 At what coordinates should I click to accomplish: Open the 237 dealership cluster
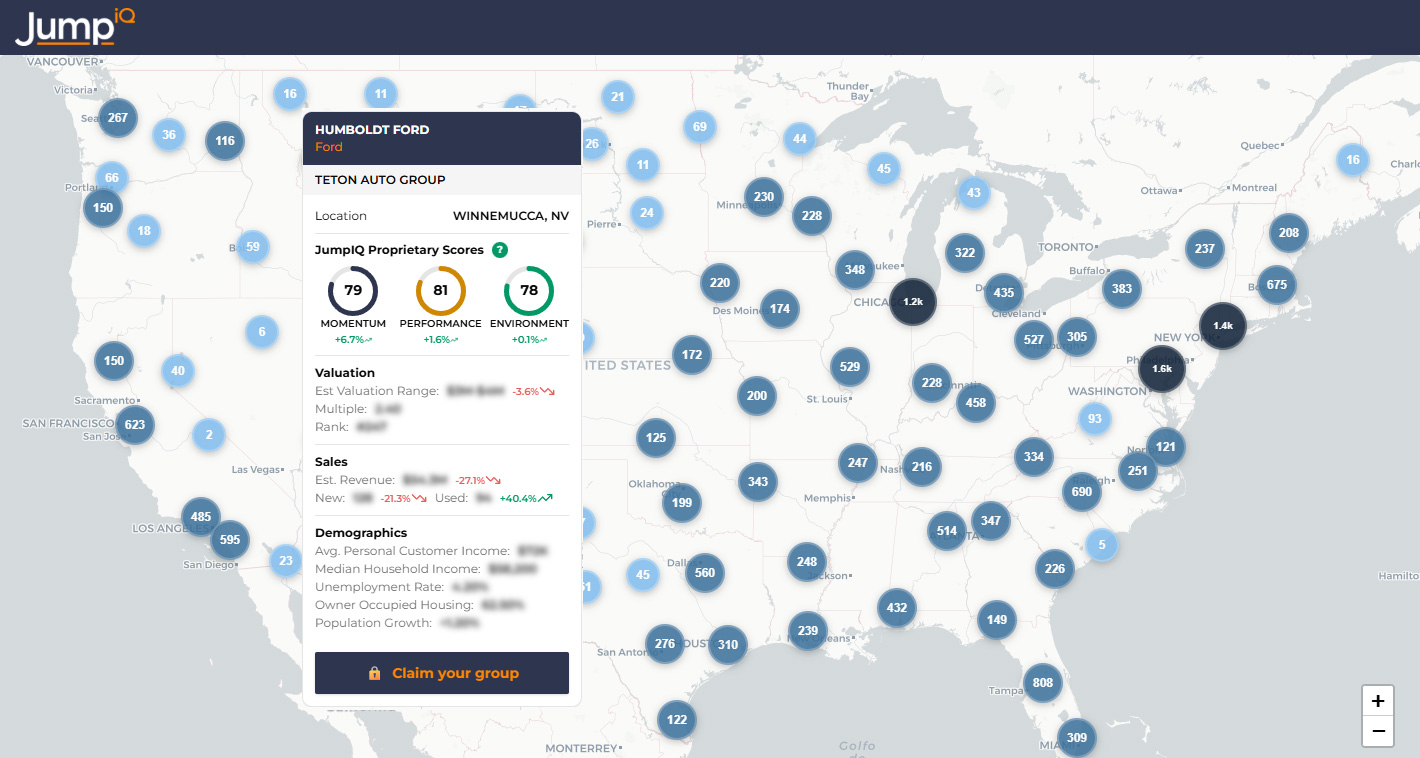(x=1205, y=249)
